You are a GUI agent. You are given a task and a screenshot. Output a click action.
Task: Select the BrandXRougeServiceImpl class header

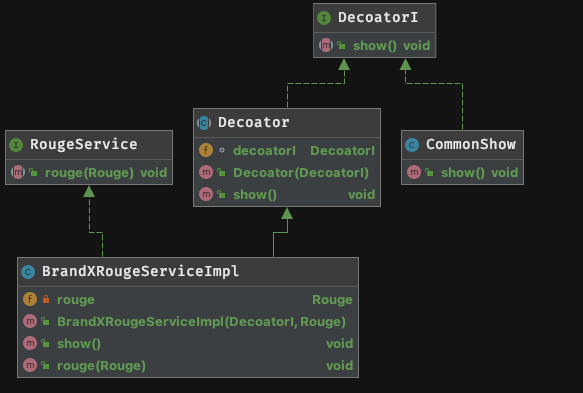(188, 272)
